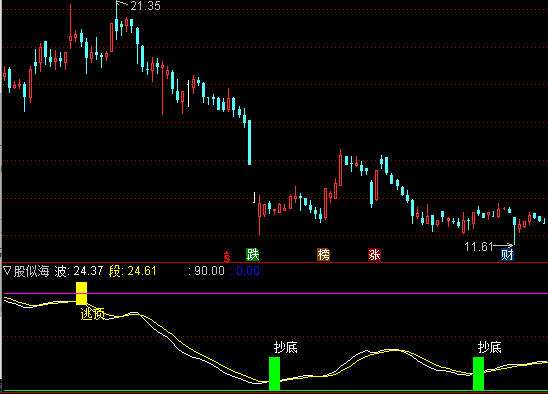Click the blue 0.00 indicator value
Image resolution: width=548 pixels, height=394 pixels.
(248, 271)
